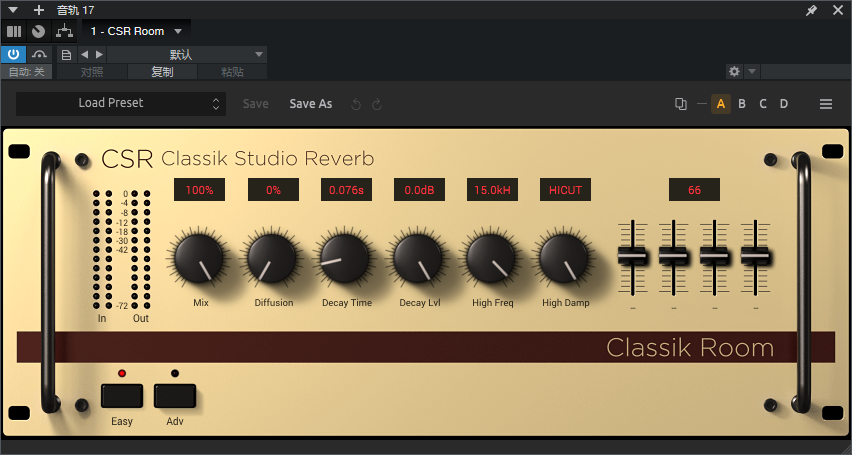
Task: Click the 0.0dB Decay Lvl display
Action: click(419, 190)
